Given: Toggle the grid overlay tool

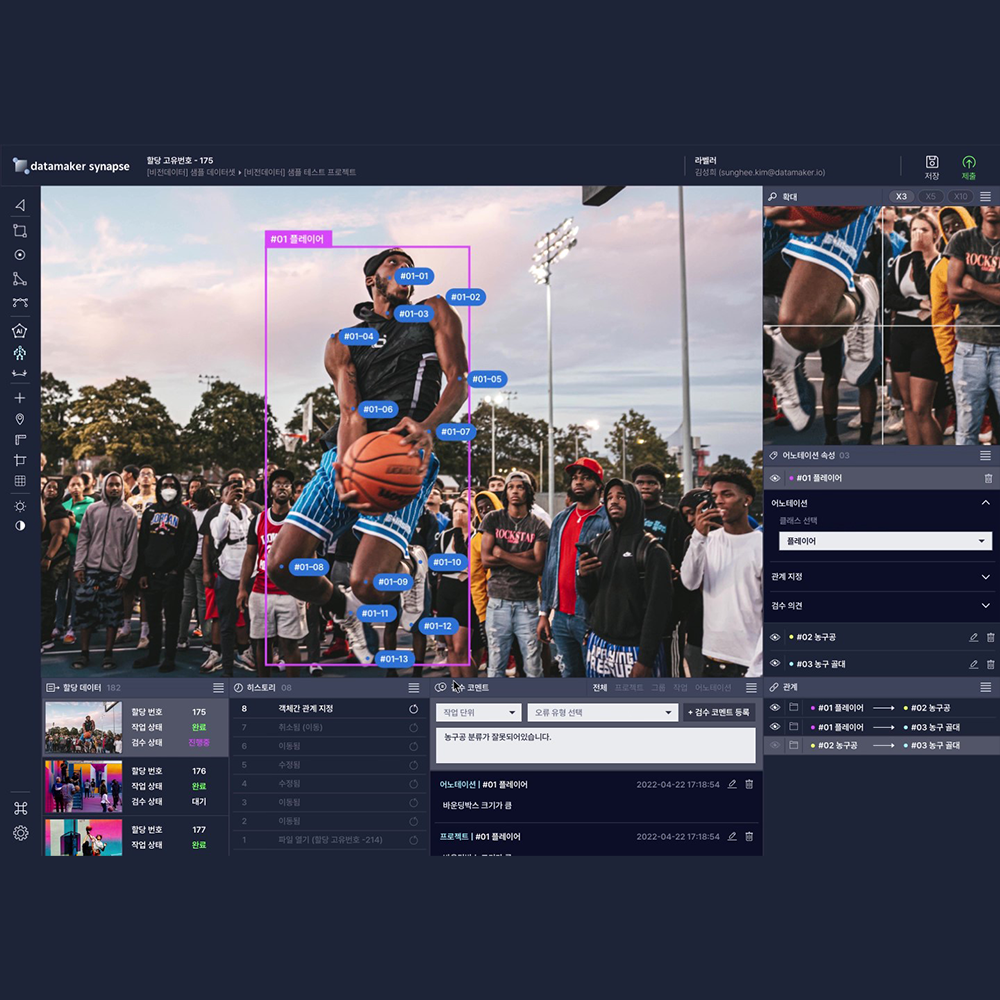Looking at the screenshot, I should point(20,481).
